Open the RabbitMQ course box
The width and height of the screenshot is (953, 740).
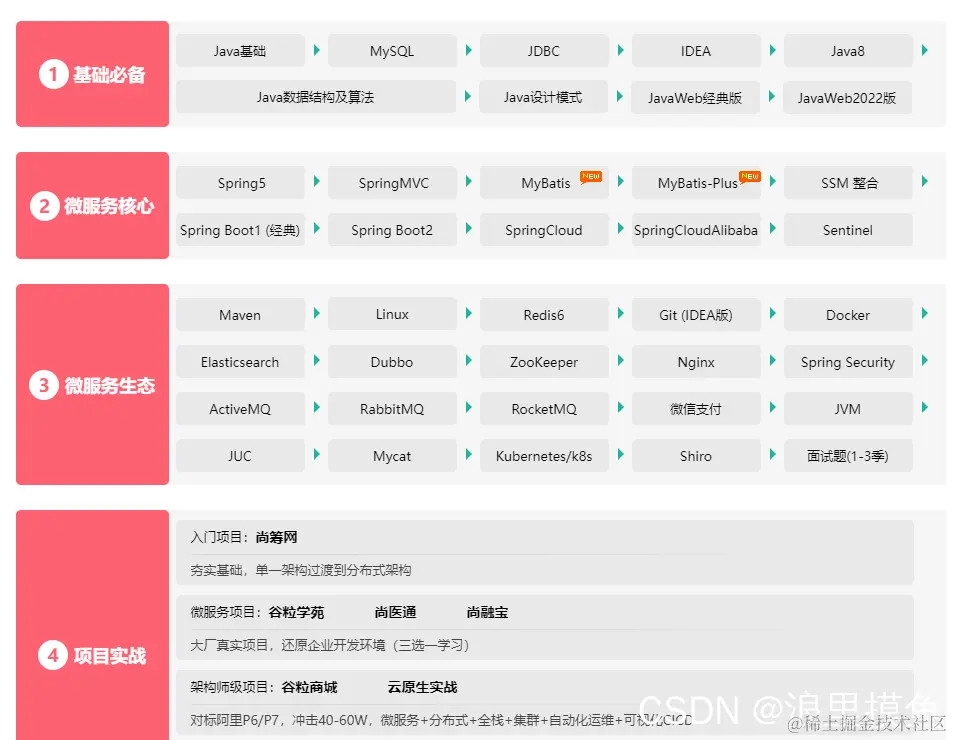point(392,408)
